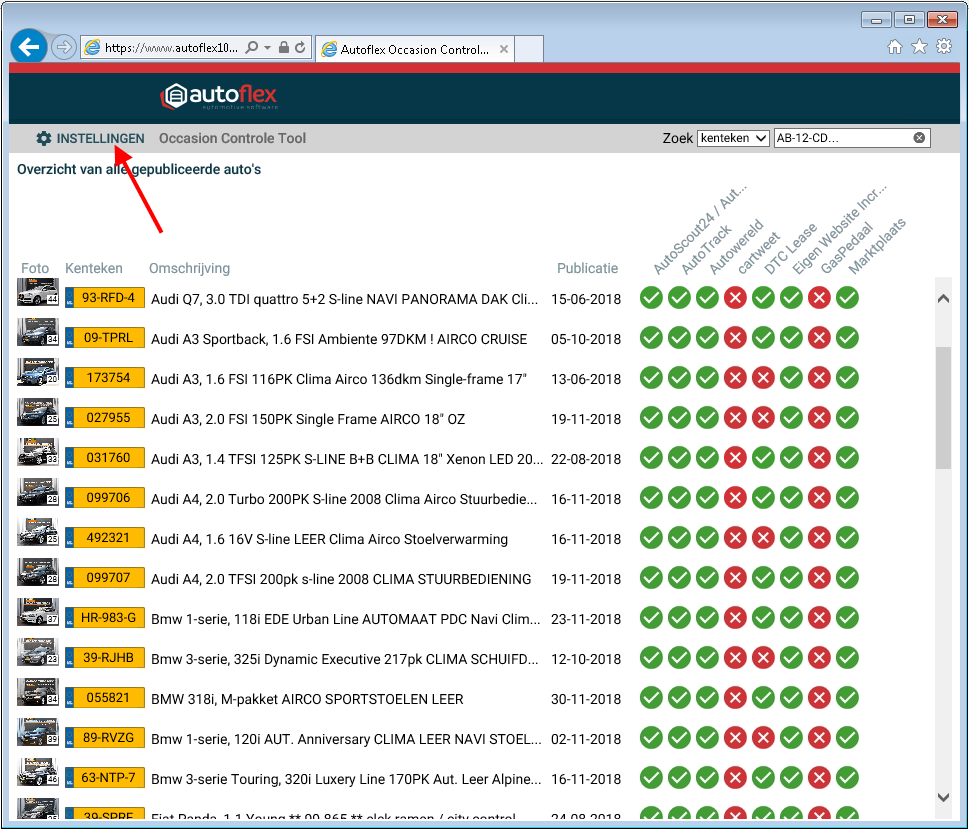The width and height of the screenshot is (969, 830).
Task: Clear the kenteken search field with X icon
Action: click(919, 138)
